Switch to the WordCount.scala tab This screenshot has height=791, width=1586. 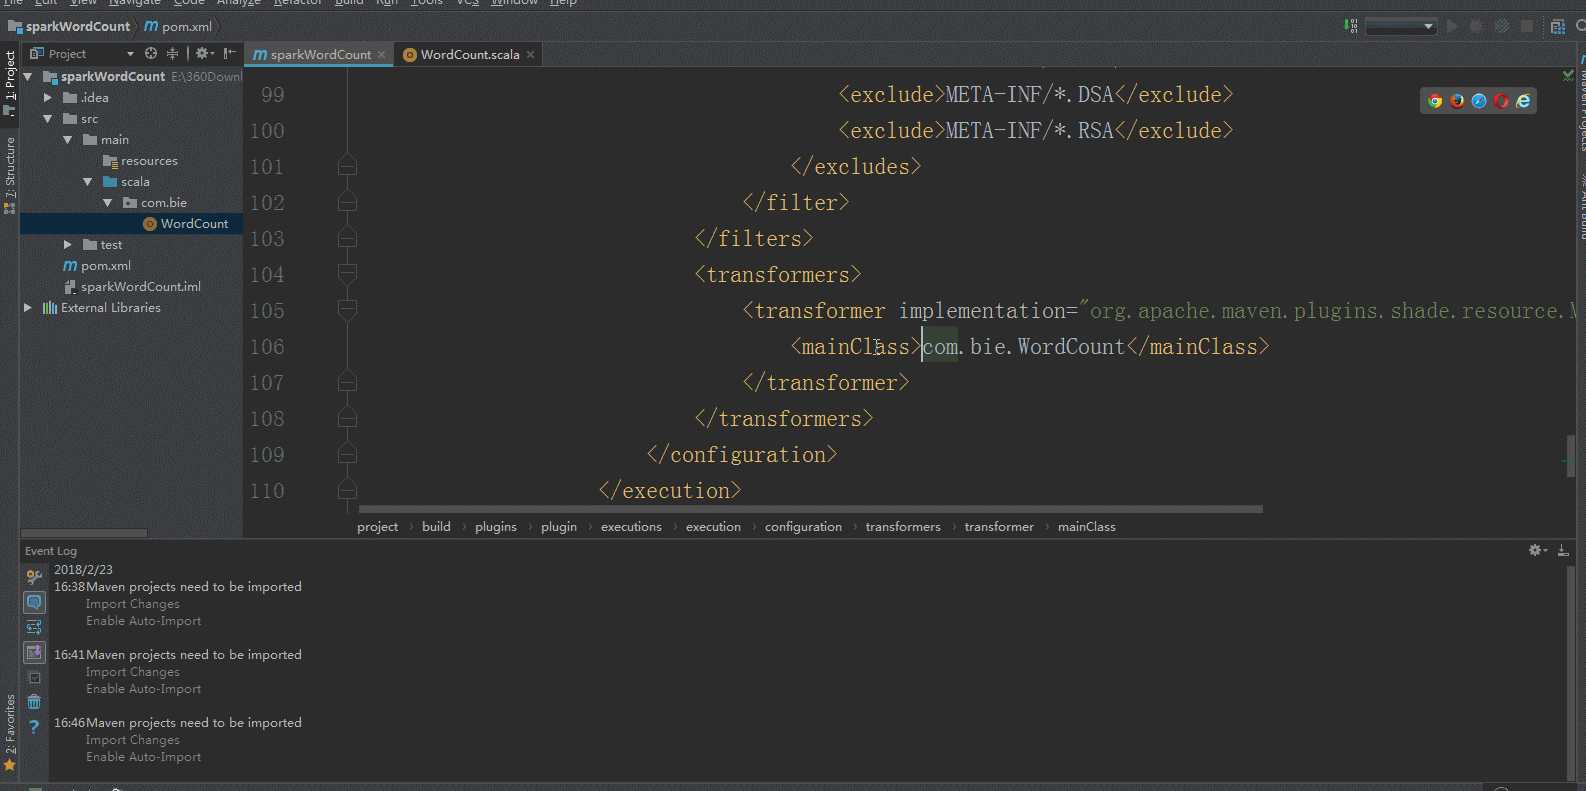(x=469, y=55)
